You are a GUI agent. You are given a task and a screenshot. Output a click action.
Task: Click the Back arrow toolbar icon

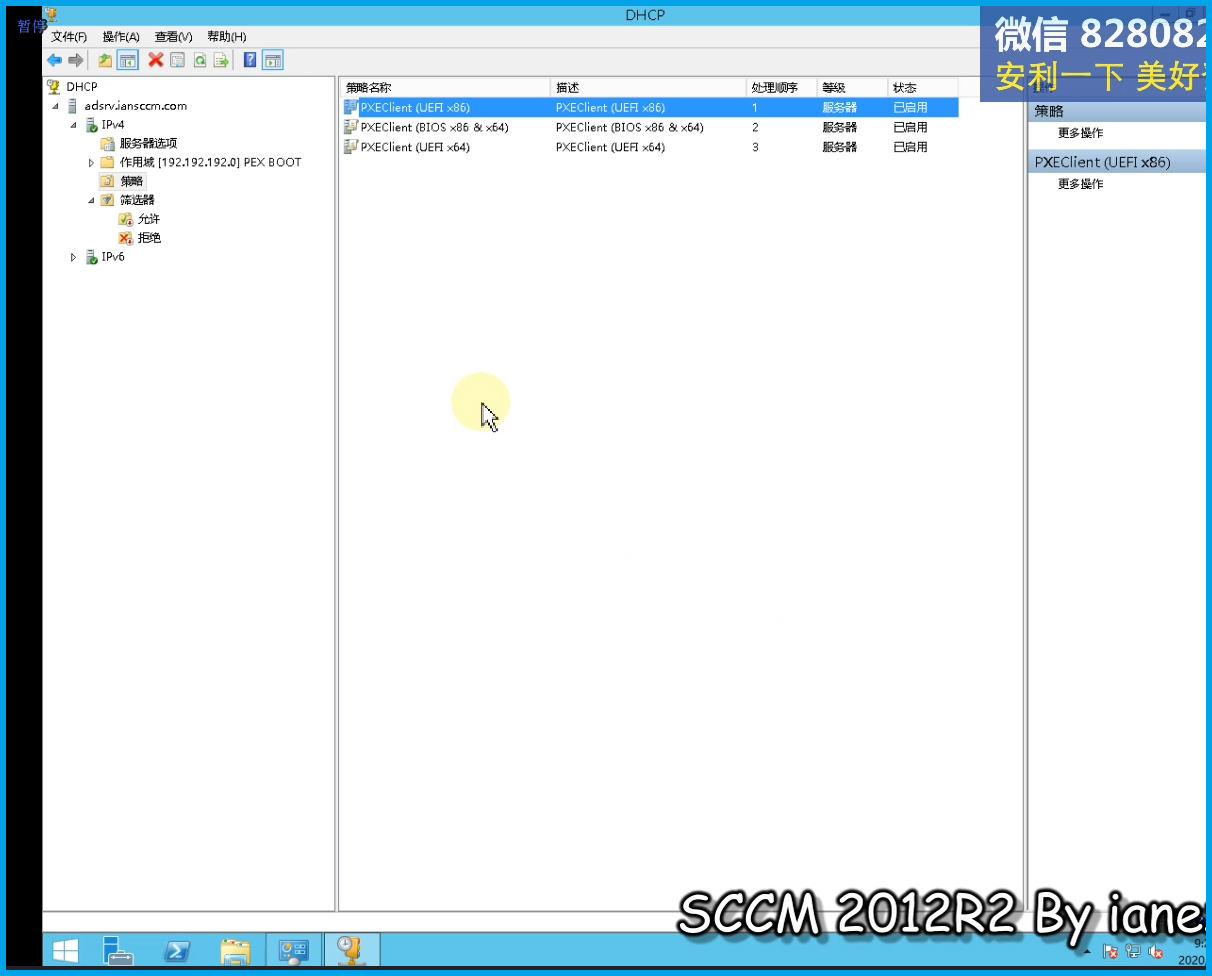pos(54,60)
